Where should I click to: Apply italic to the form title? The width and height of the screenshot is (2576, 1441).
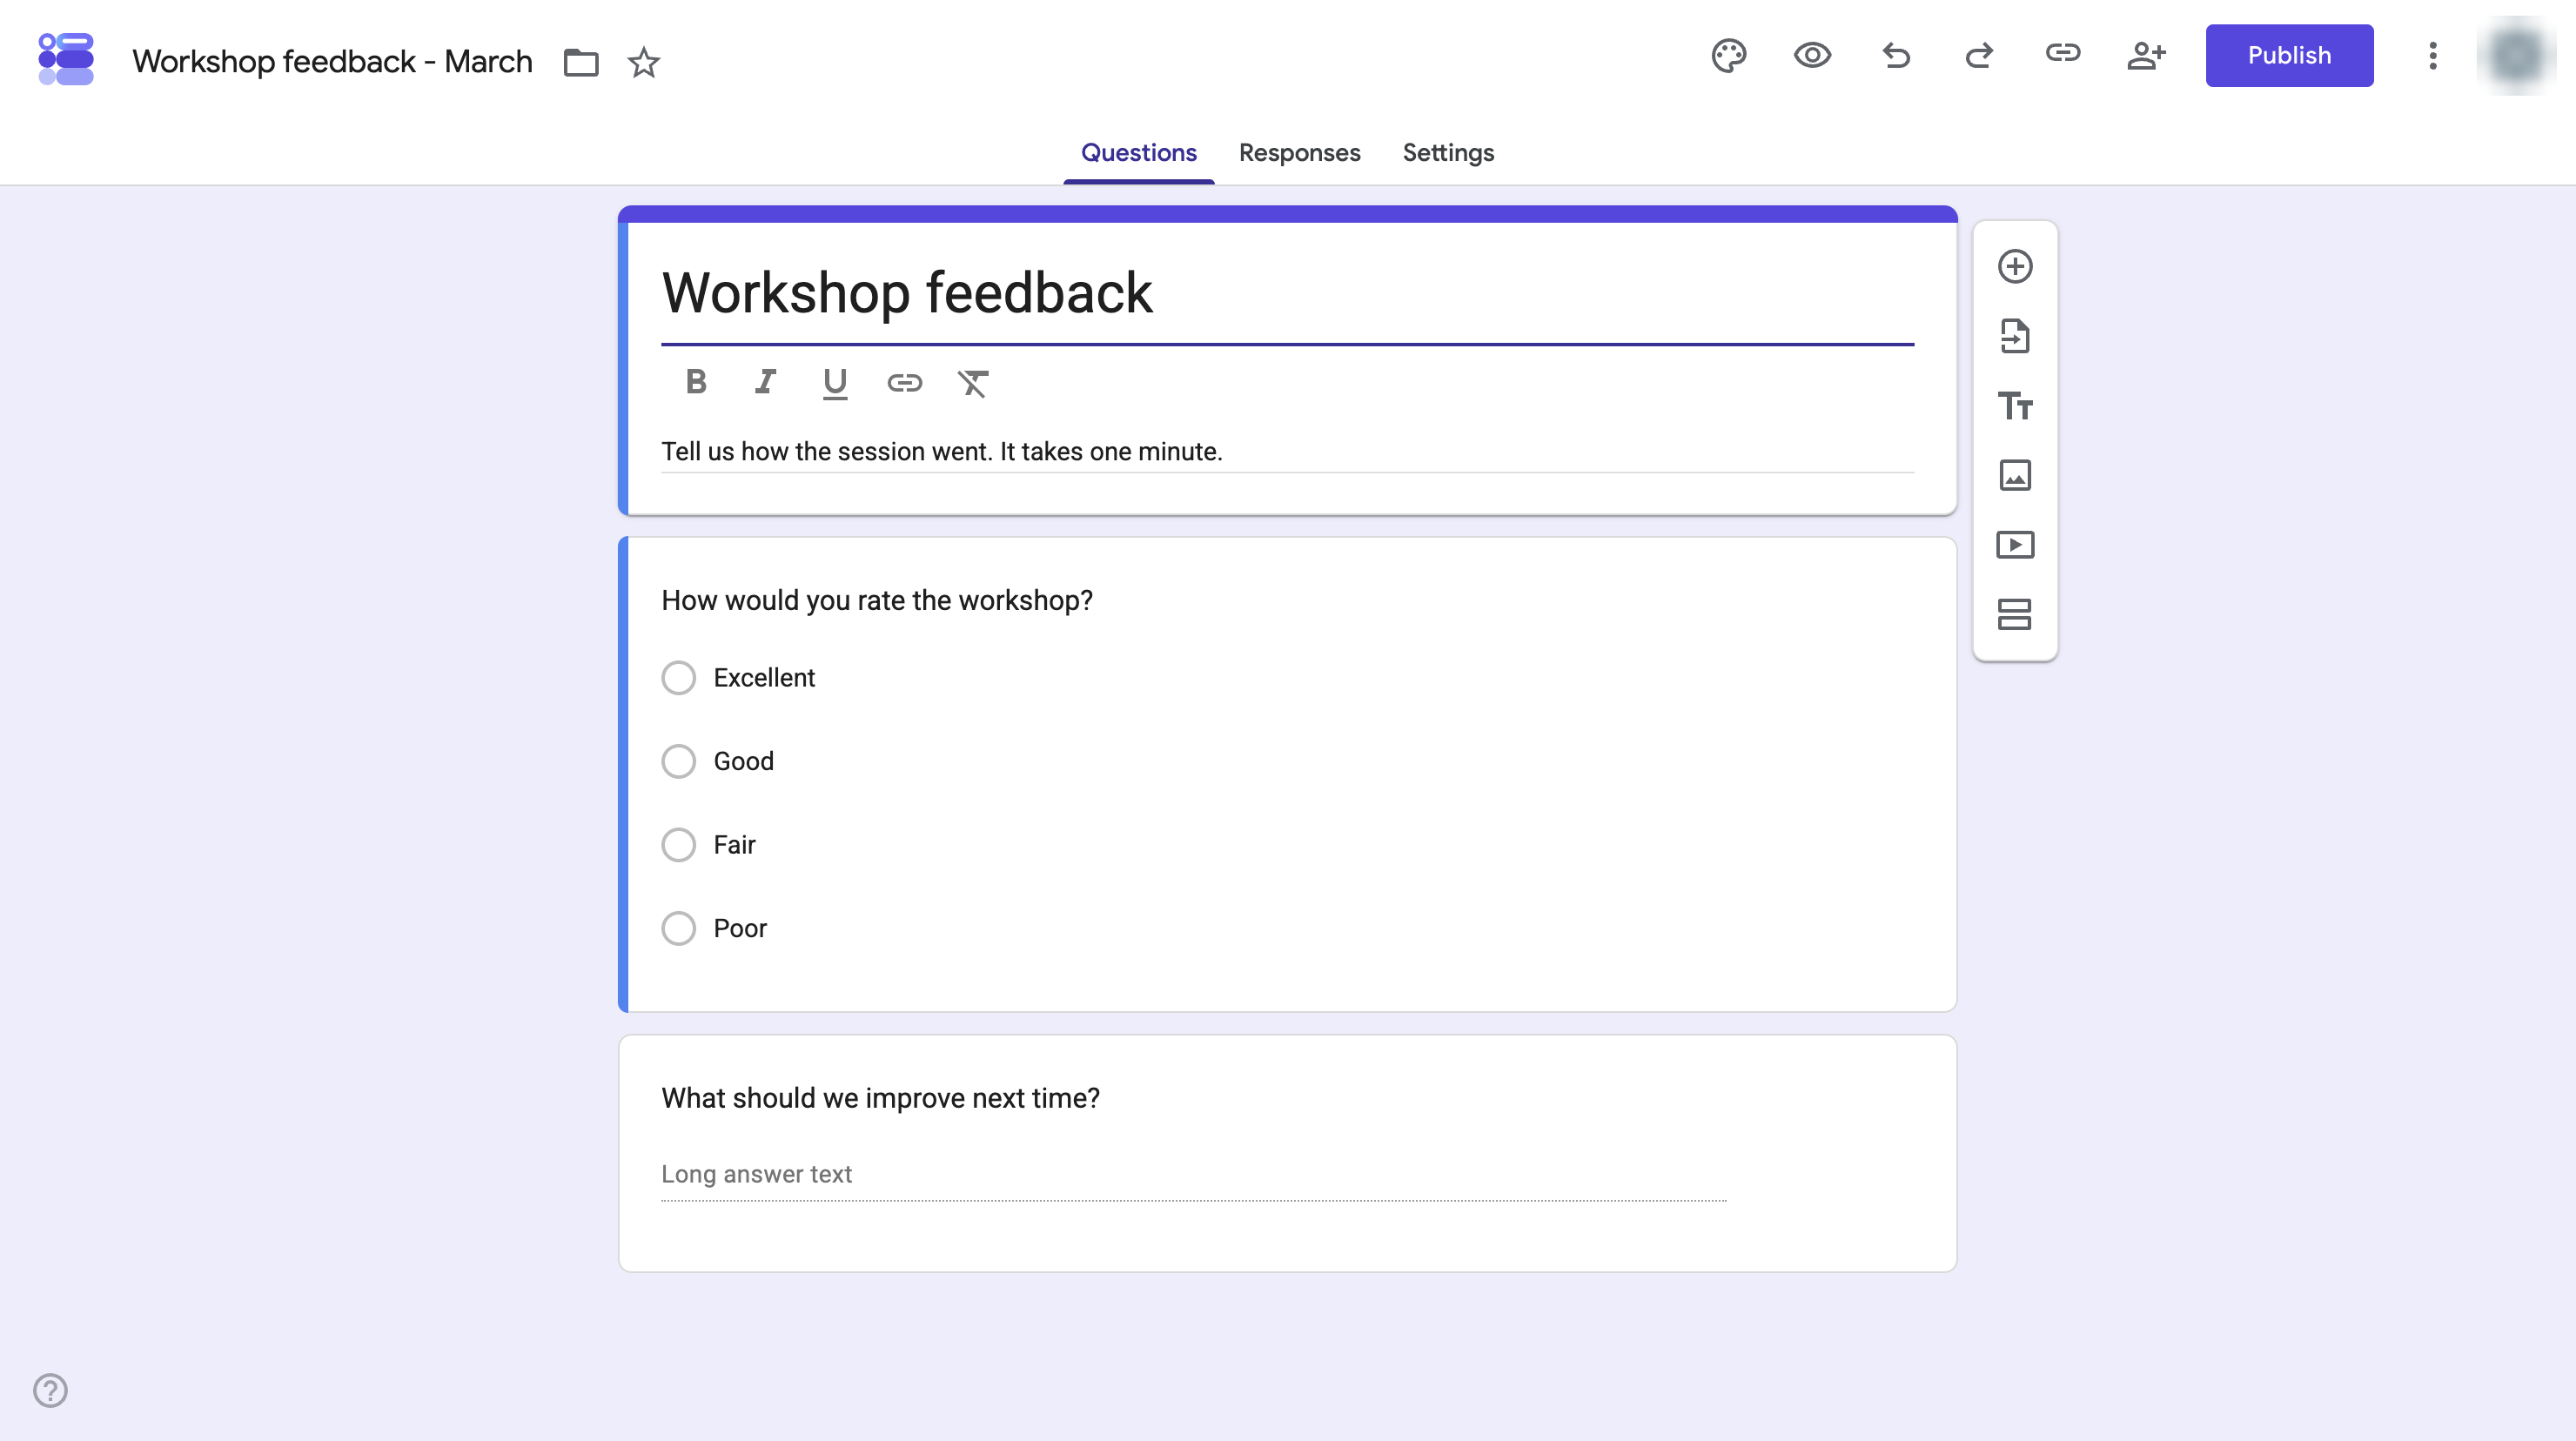pos(765,382)
